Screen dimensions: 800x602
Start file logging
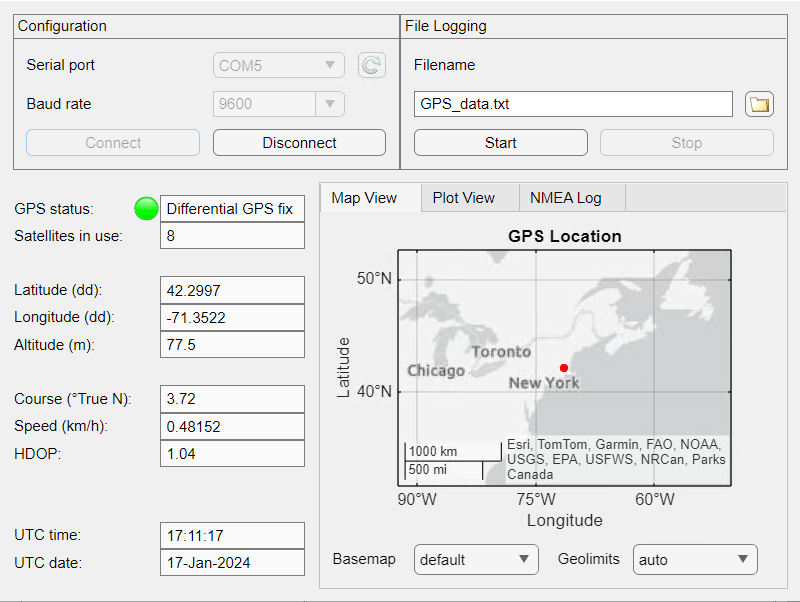500,143
